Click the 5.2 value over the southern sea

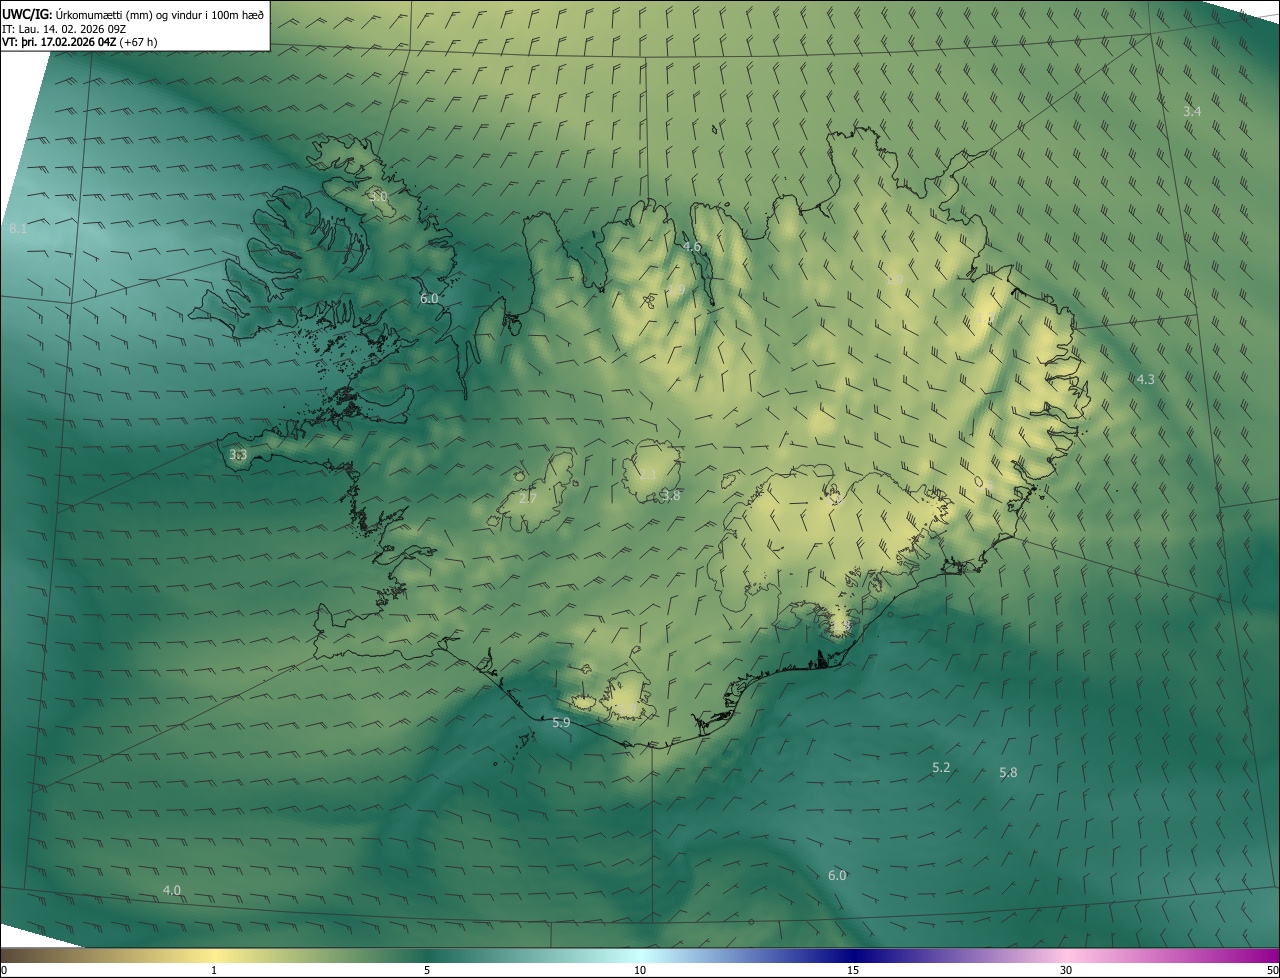[x=941, y=767]
